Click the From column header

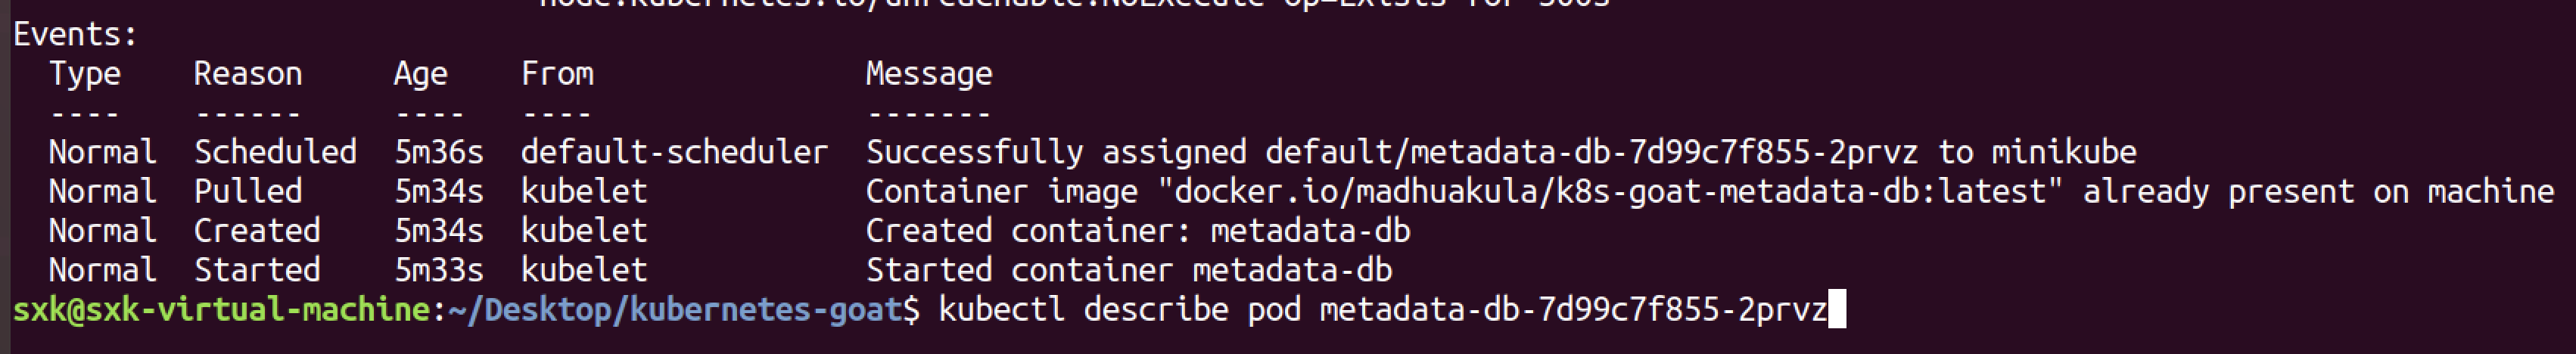[x=557, y=74]
